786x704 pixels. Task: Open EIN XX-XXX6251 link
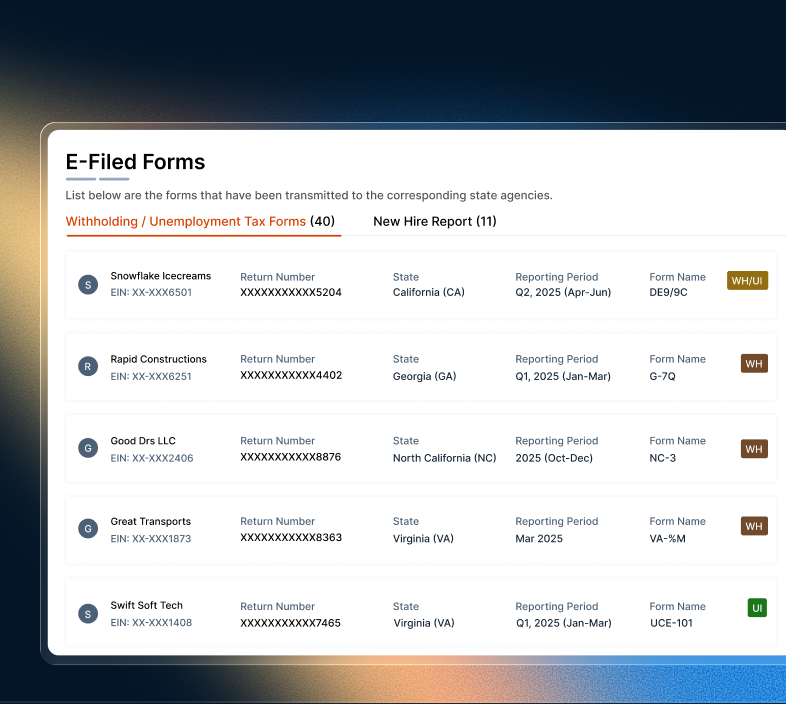[151, 377]
